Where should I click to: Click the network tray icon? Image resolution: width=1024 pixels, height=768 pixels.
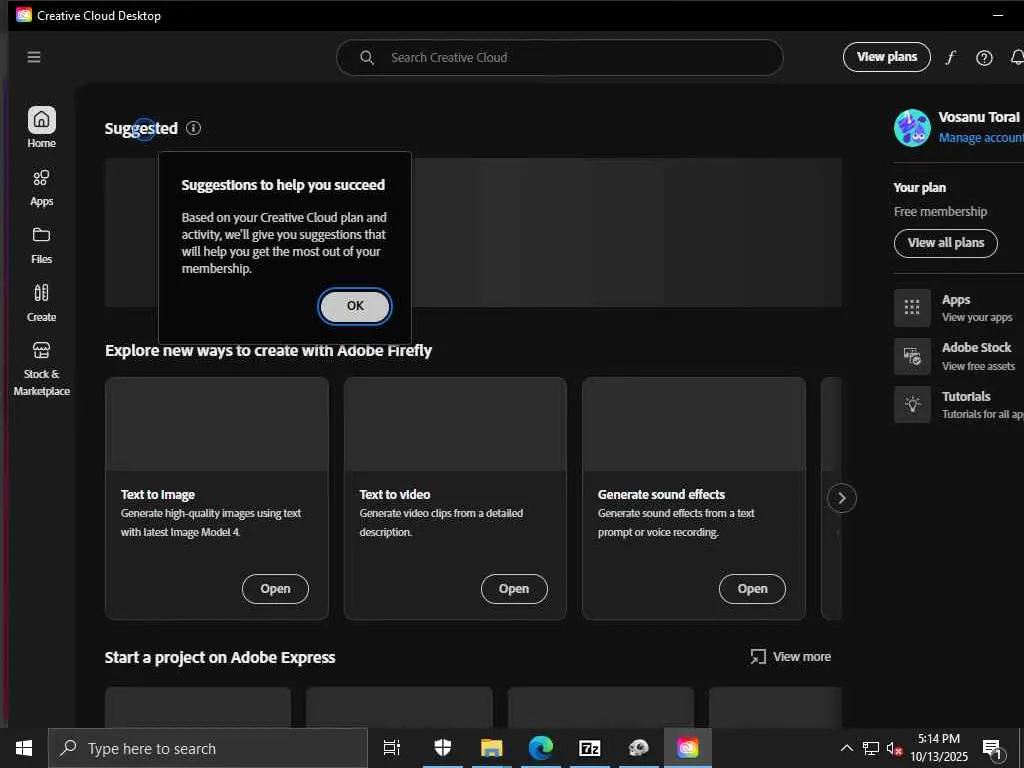[871, 748]
